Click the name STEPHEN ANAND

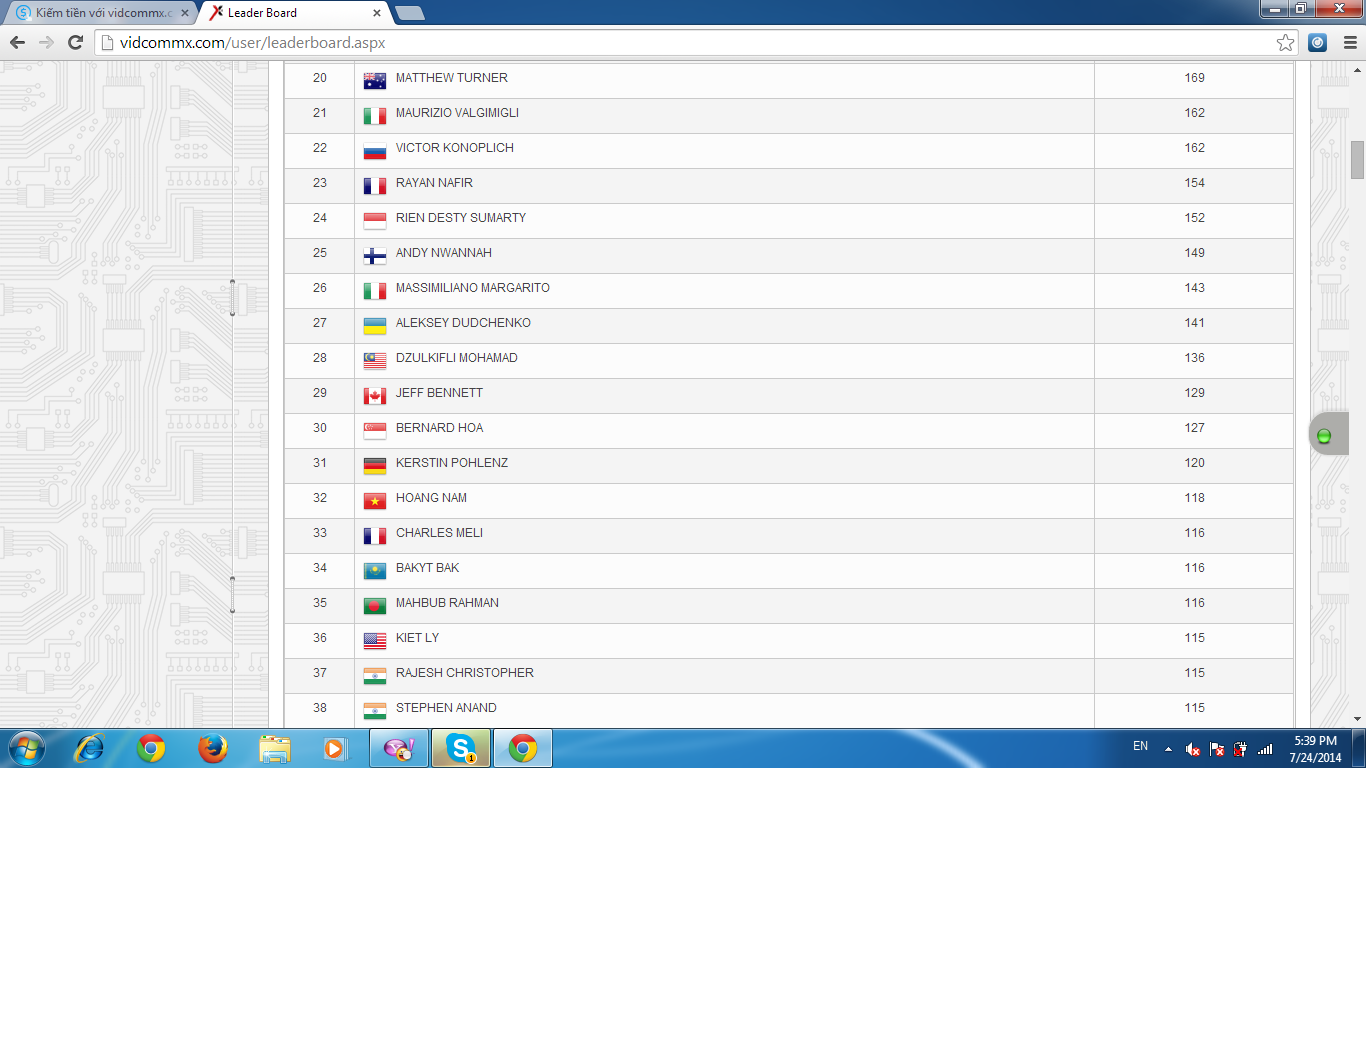[x=446, y=708]
